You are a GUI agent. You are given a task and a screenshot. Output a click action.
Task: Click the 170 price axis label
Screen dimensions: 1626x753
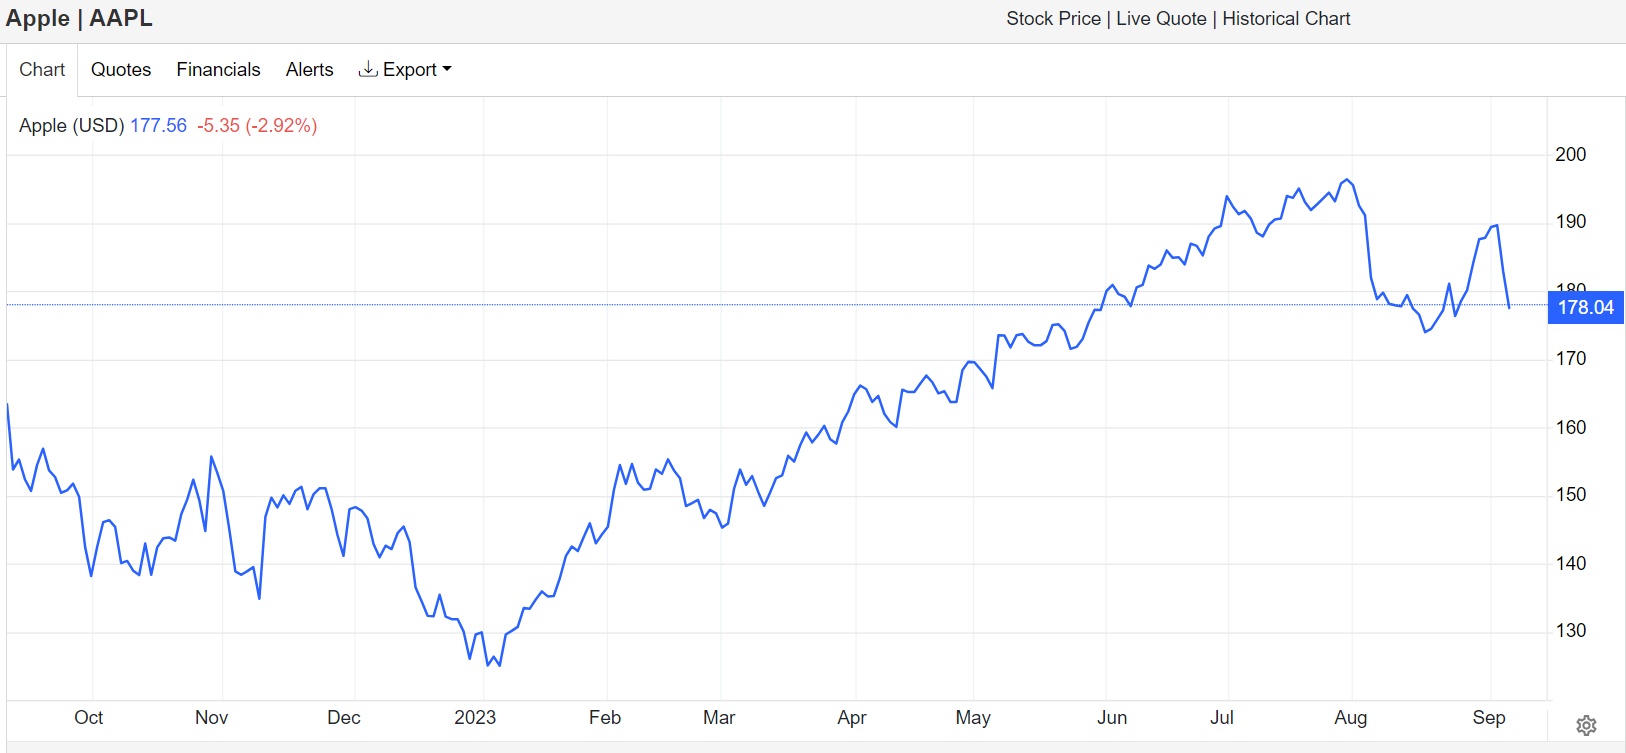coord(1571,358)
